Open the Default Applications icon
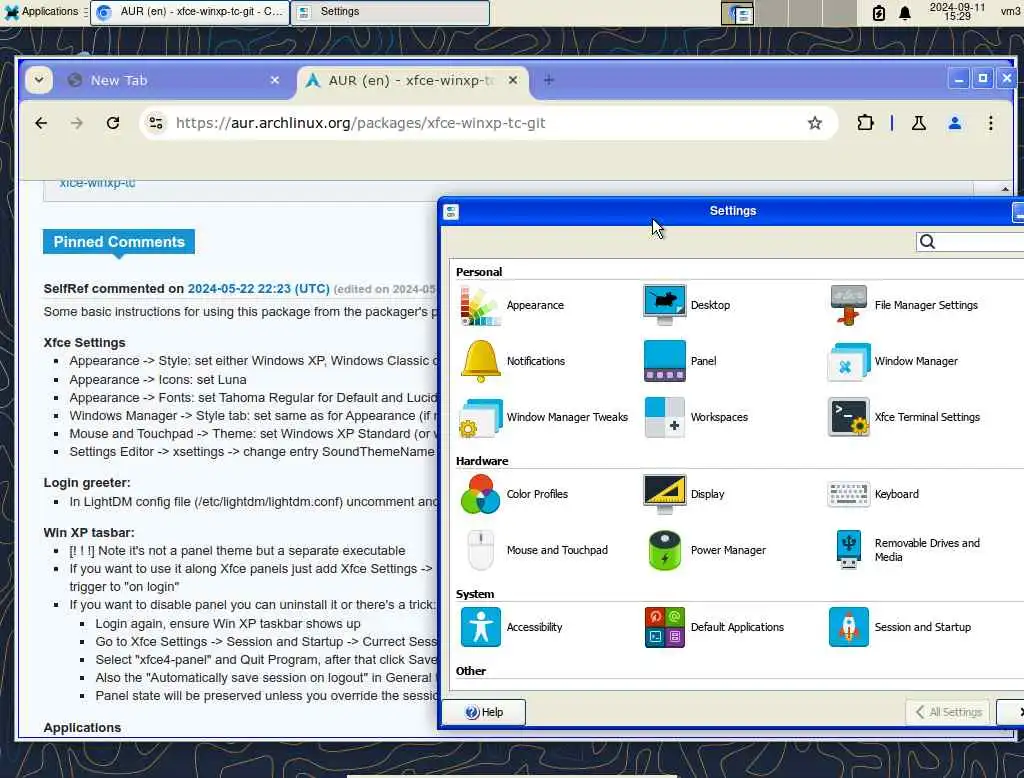1024x778 pixels. 664,627
